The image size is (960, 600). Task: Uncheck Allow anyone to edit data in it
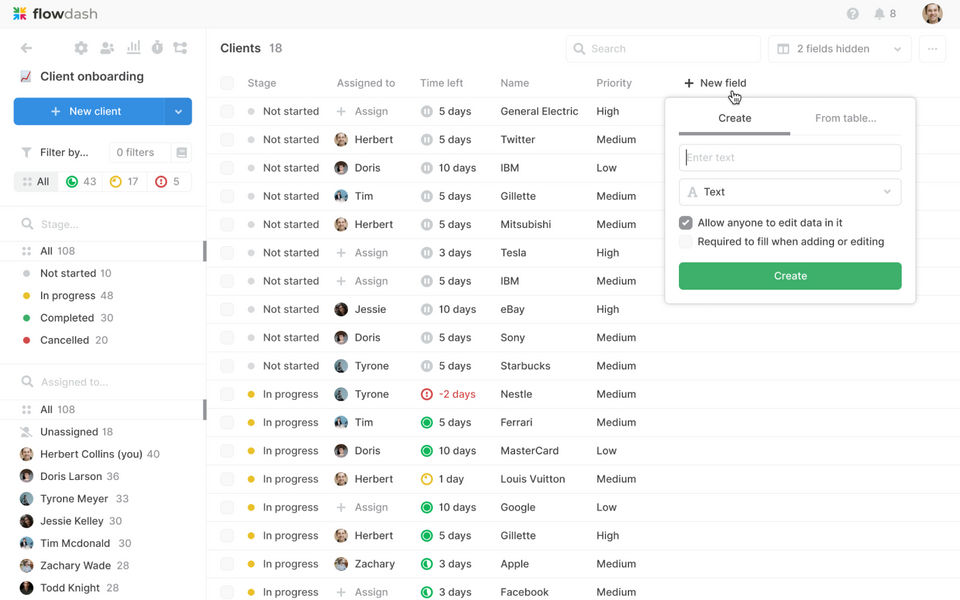pos(686,223)
